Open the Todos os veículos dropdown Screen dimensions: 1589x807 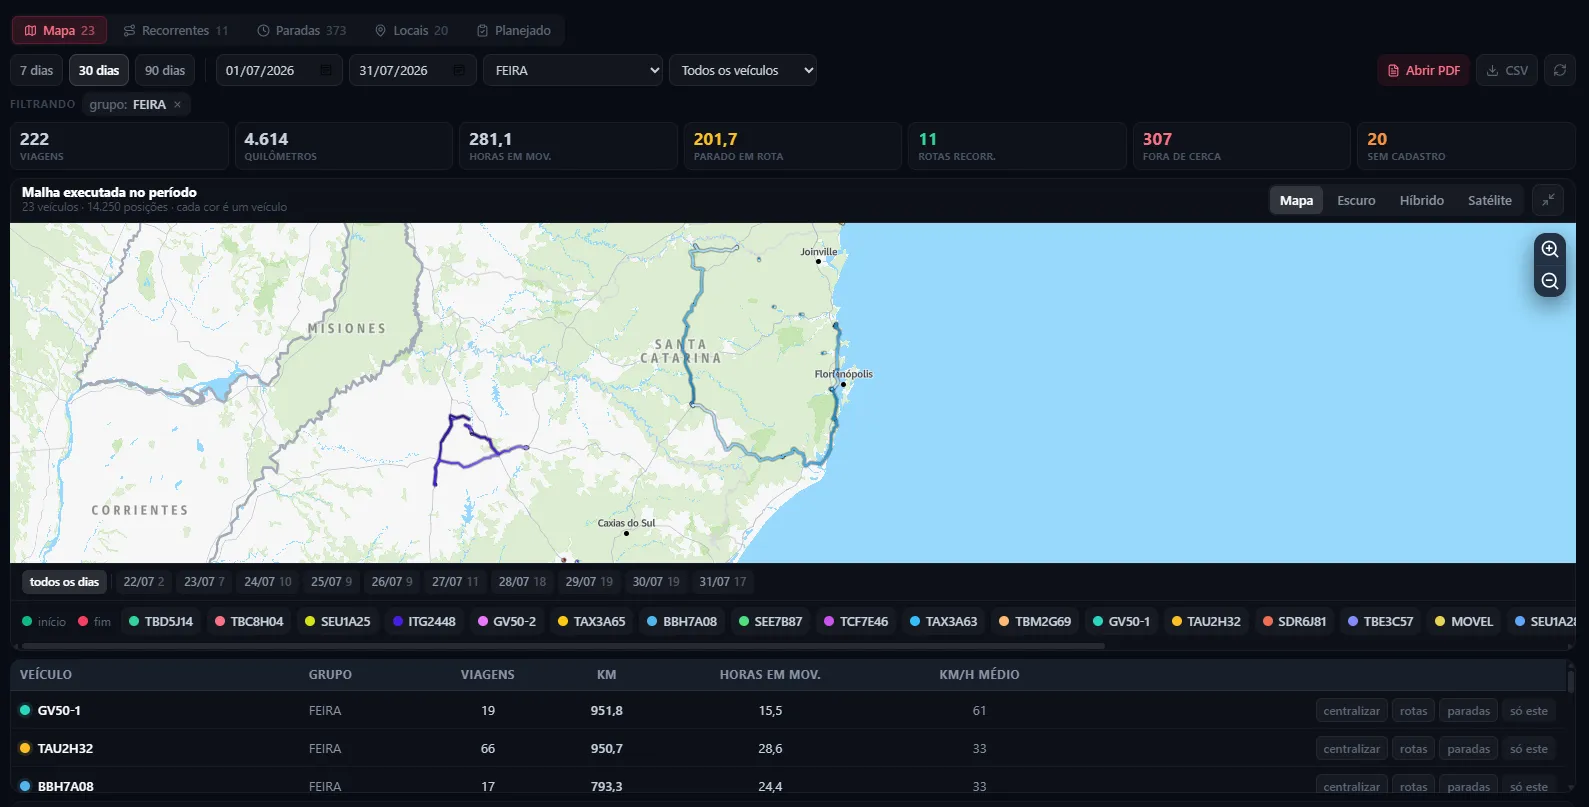click(x=743, y=70)
